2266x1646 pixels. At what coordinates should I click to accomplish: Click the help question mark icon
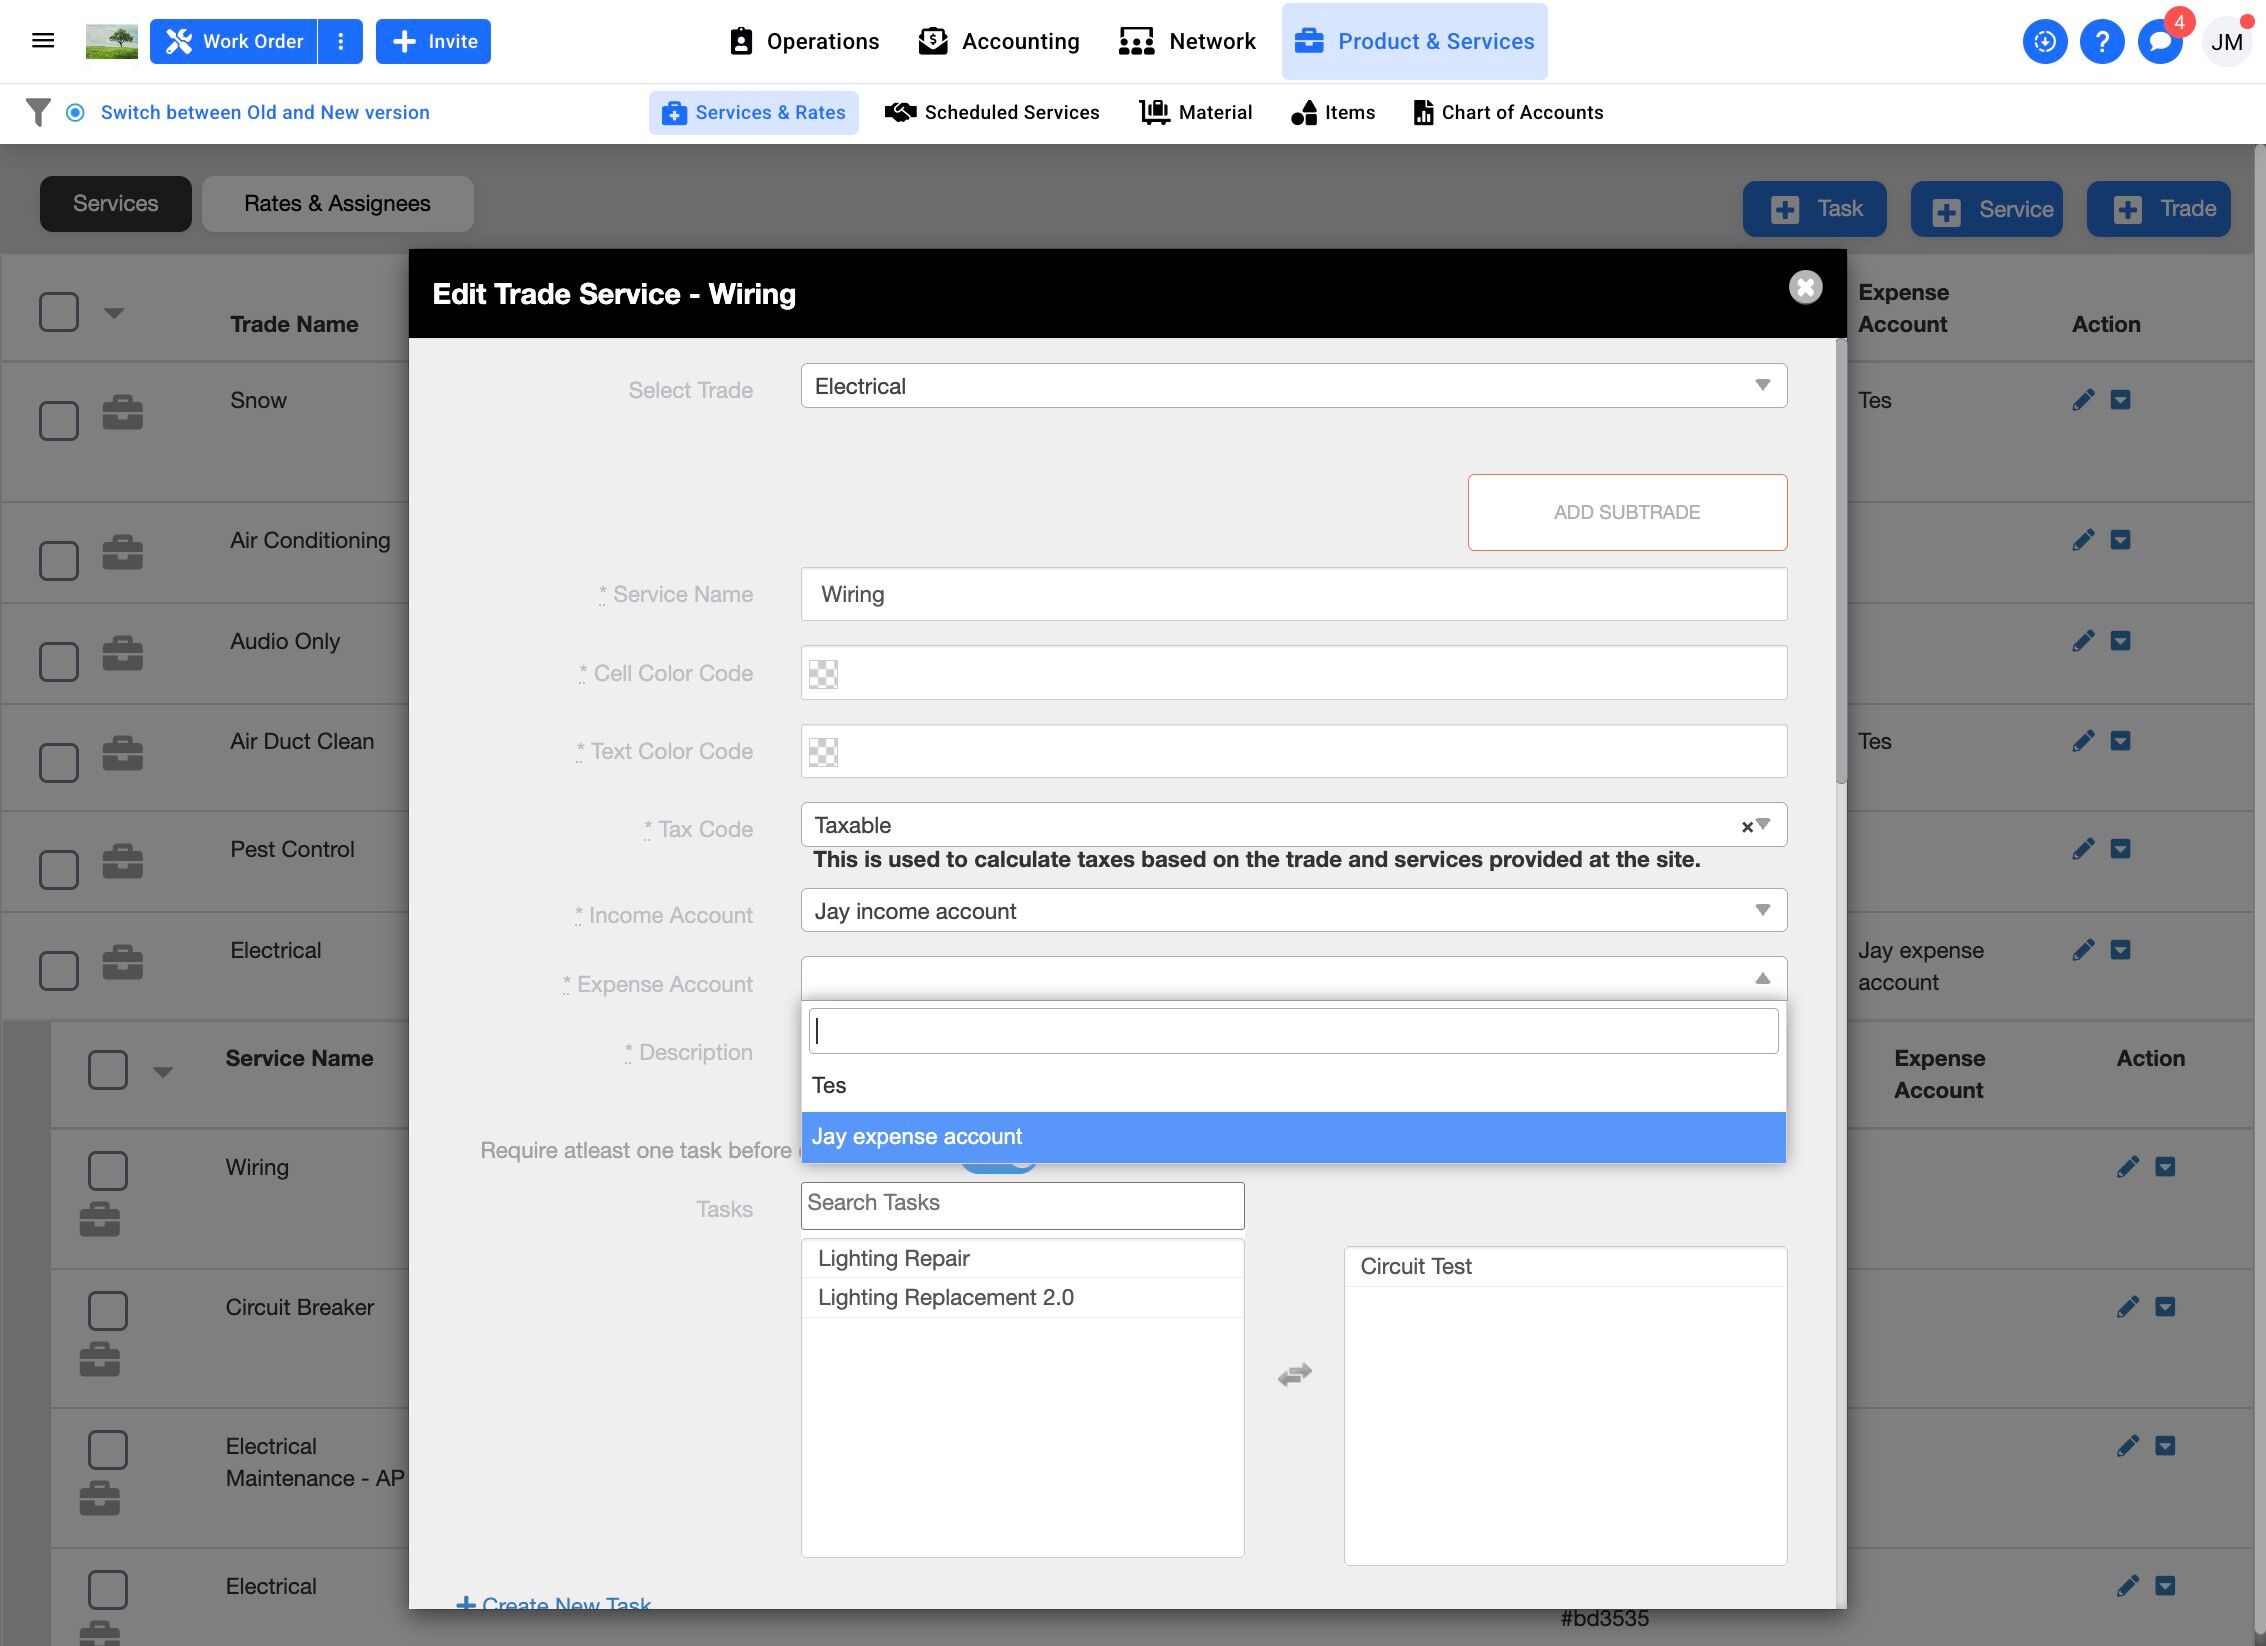pyautogui.click(x=2102, y=41)
